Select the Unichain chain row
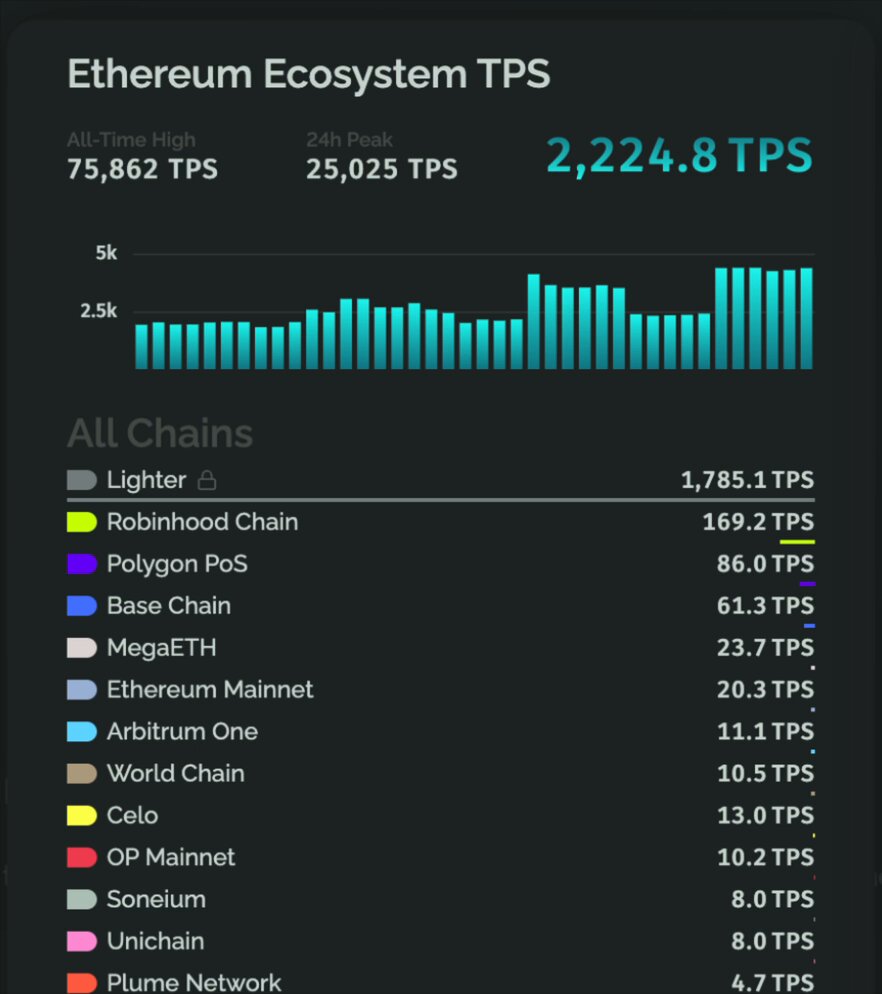The height and width of the screenshot is (994, 882). (x=441, y=941)
